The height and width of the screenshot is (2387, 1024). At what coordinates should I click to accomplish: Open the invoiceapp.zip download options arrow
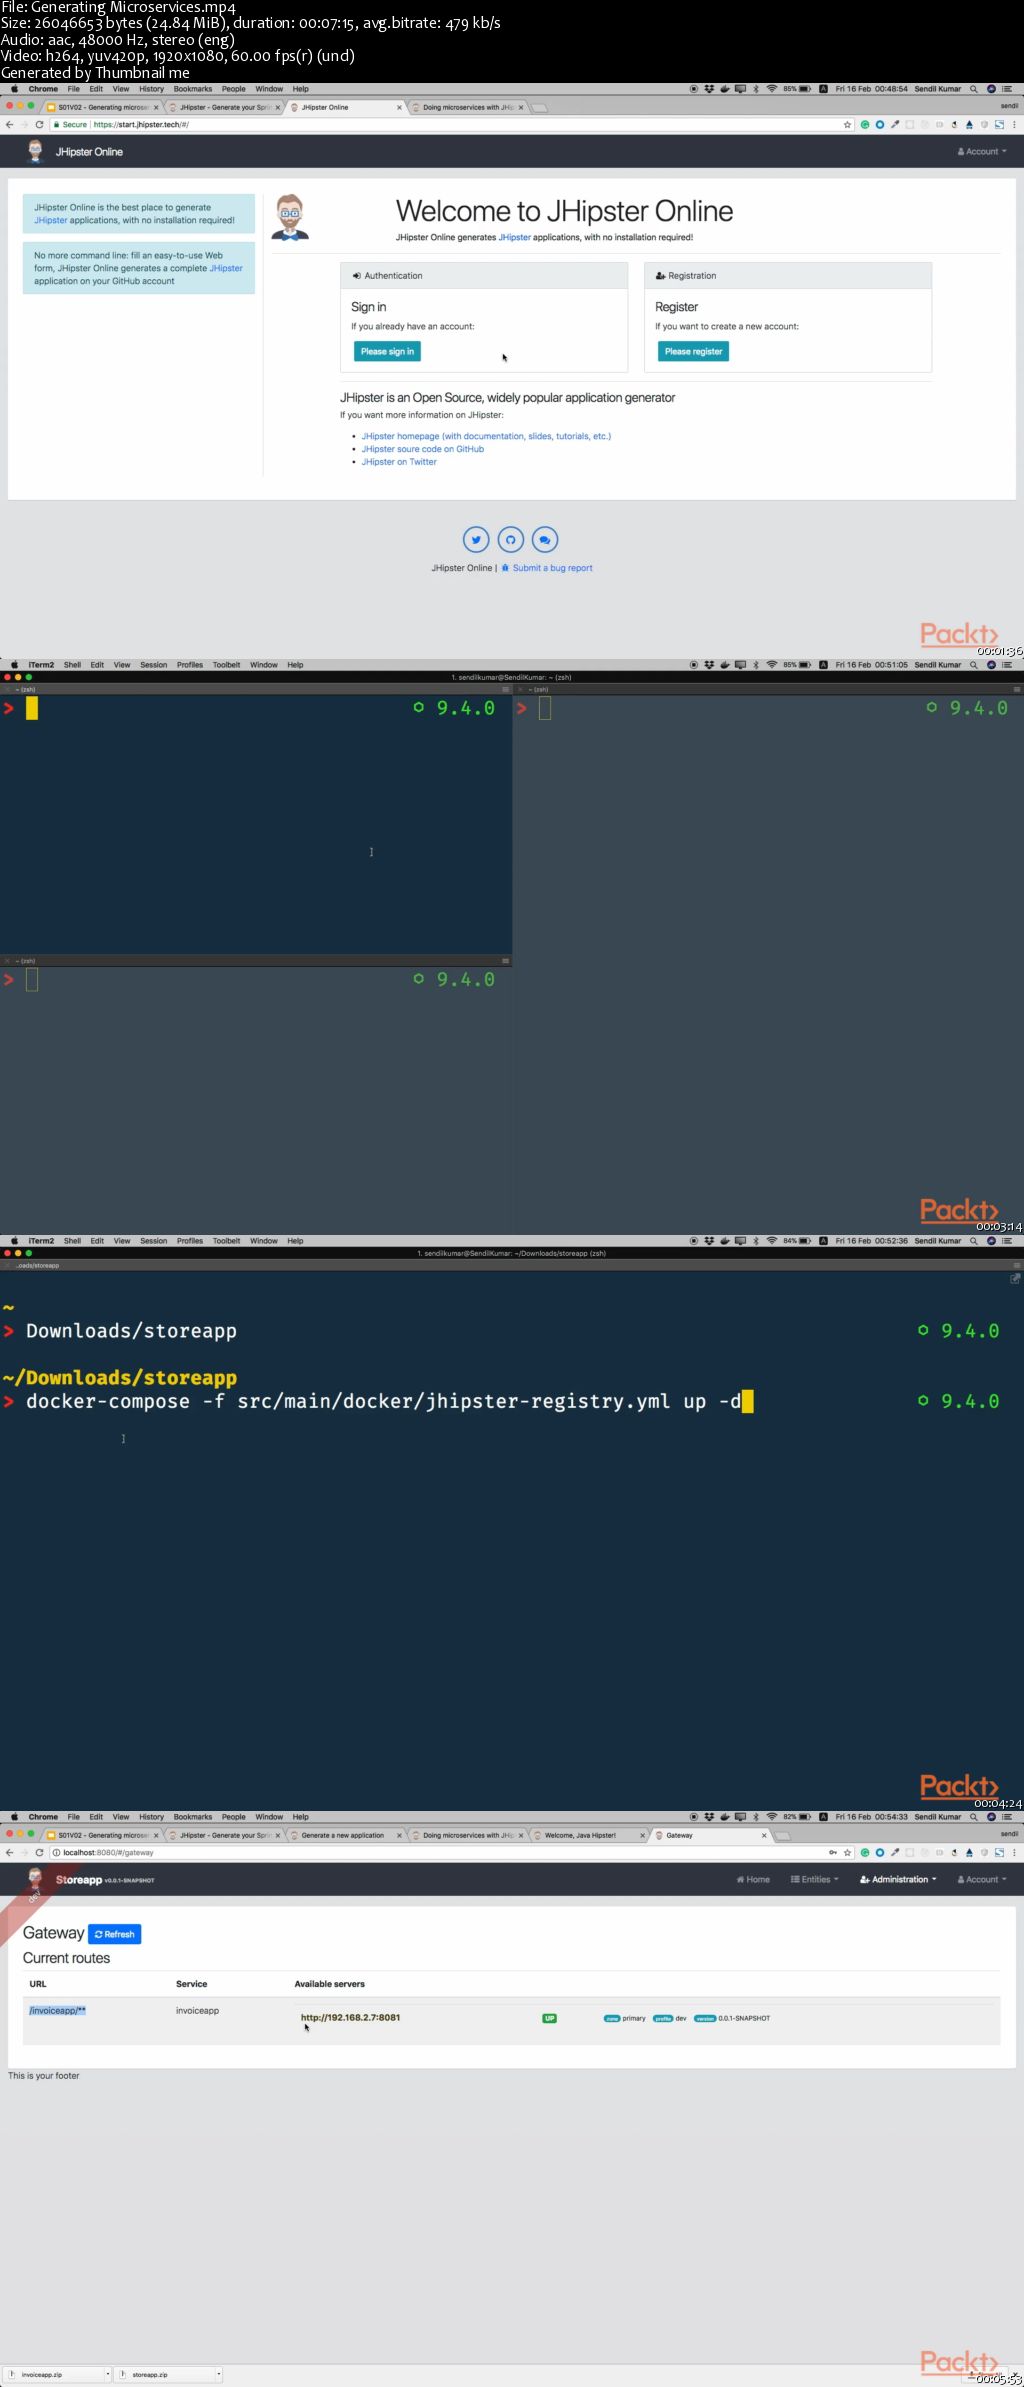[x=107, y=2374]
